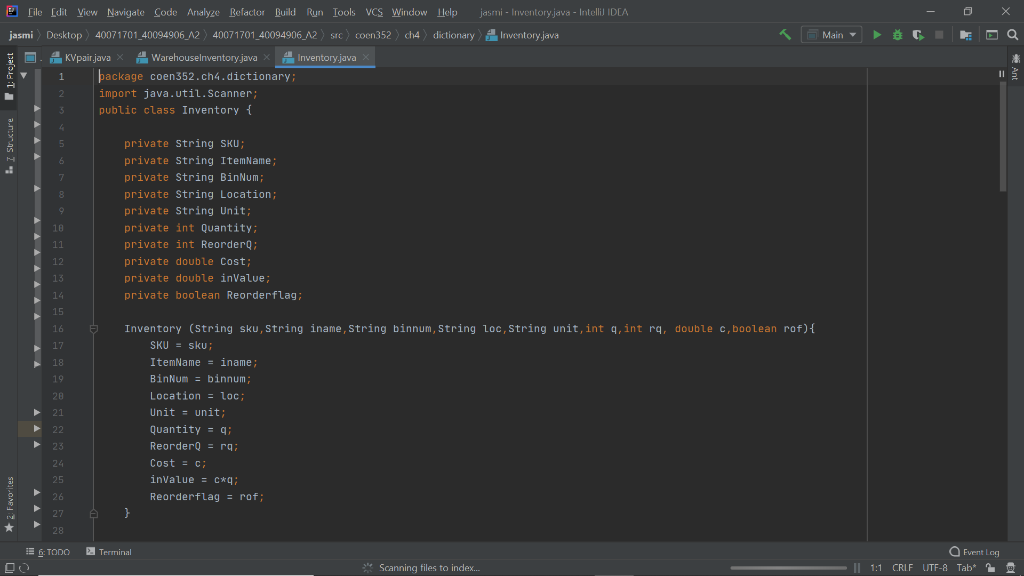
Task: Run the Main configuration
Action: pos(877,35)
